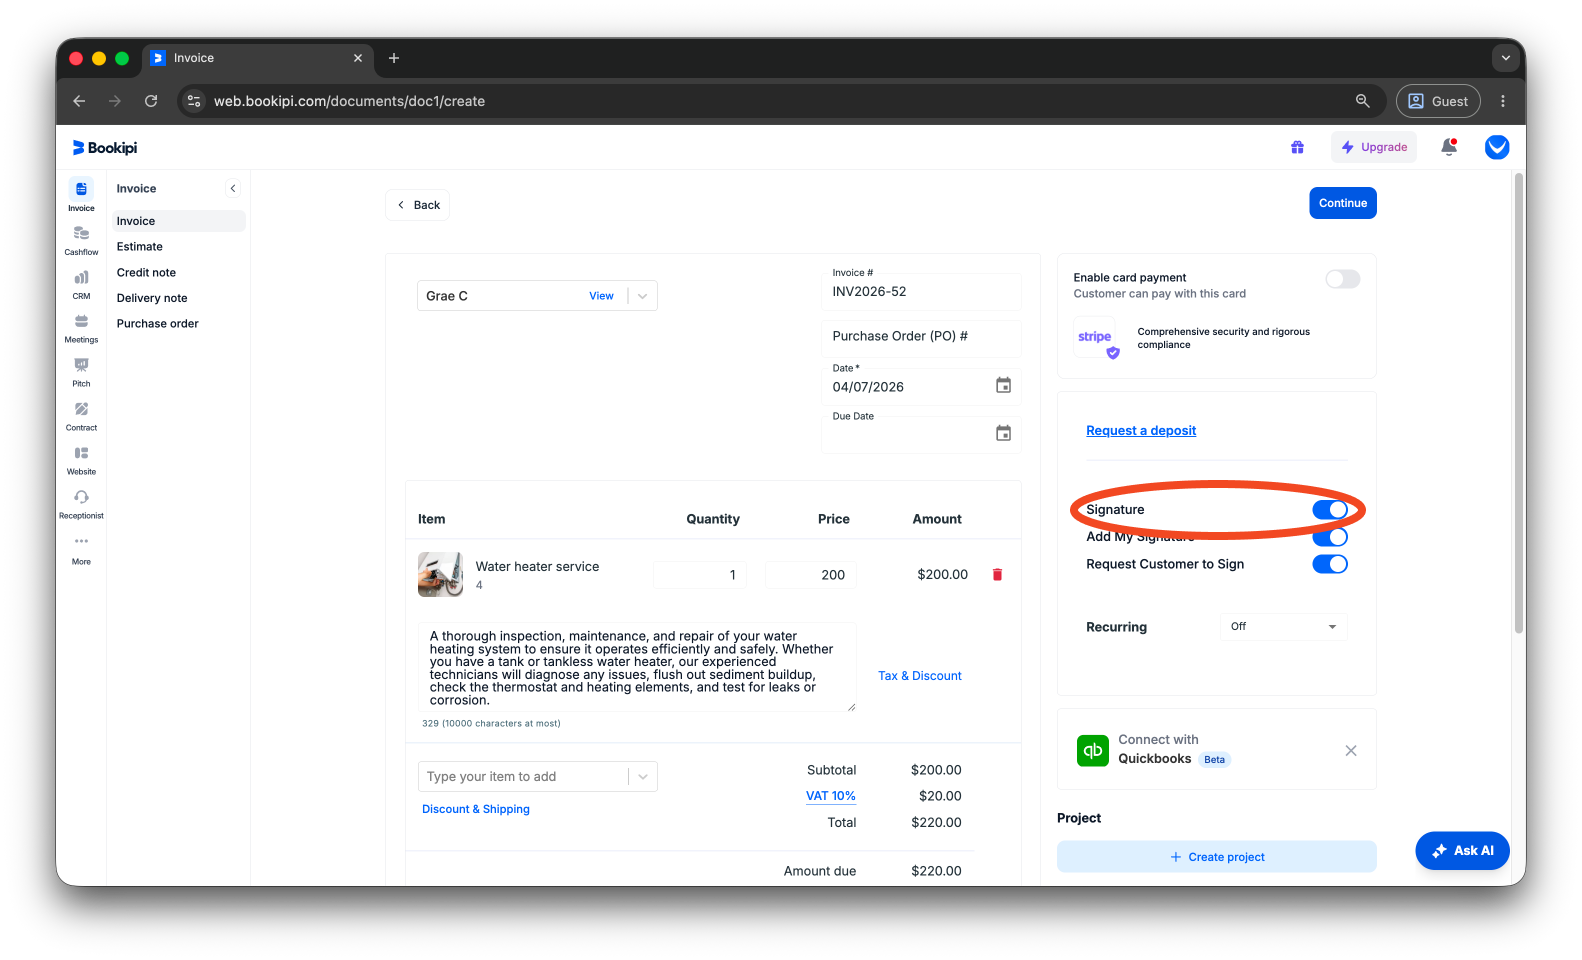Select Credit note in the submenu
The width and height of the screenshot is (1582, 960).
pyautogui.click(x=146, y=273)
